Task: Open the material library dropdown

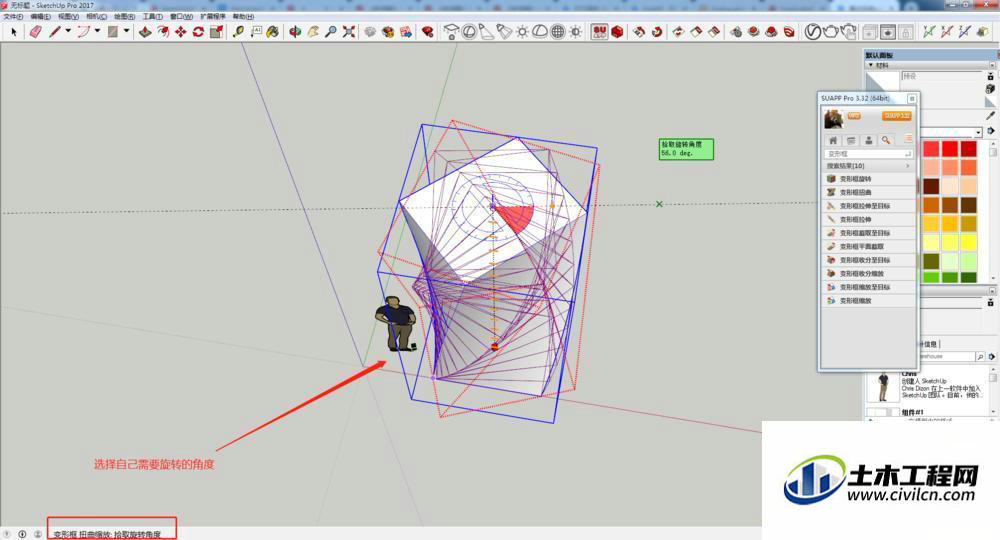Action: click(978, 132)
